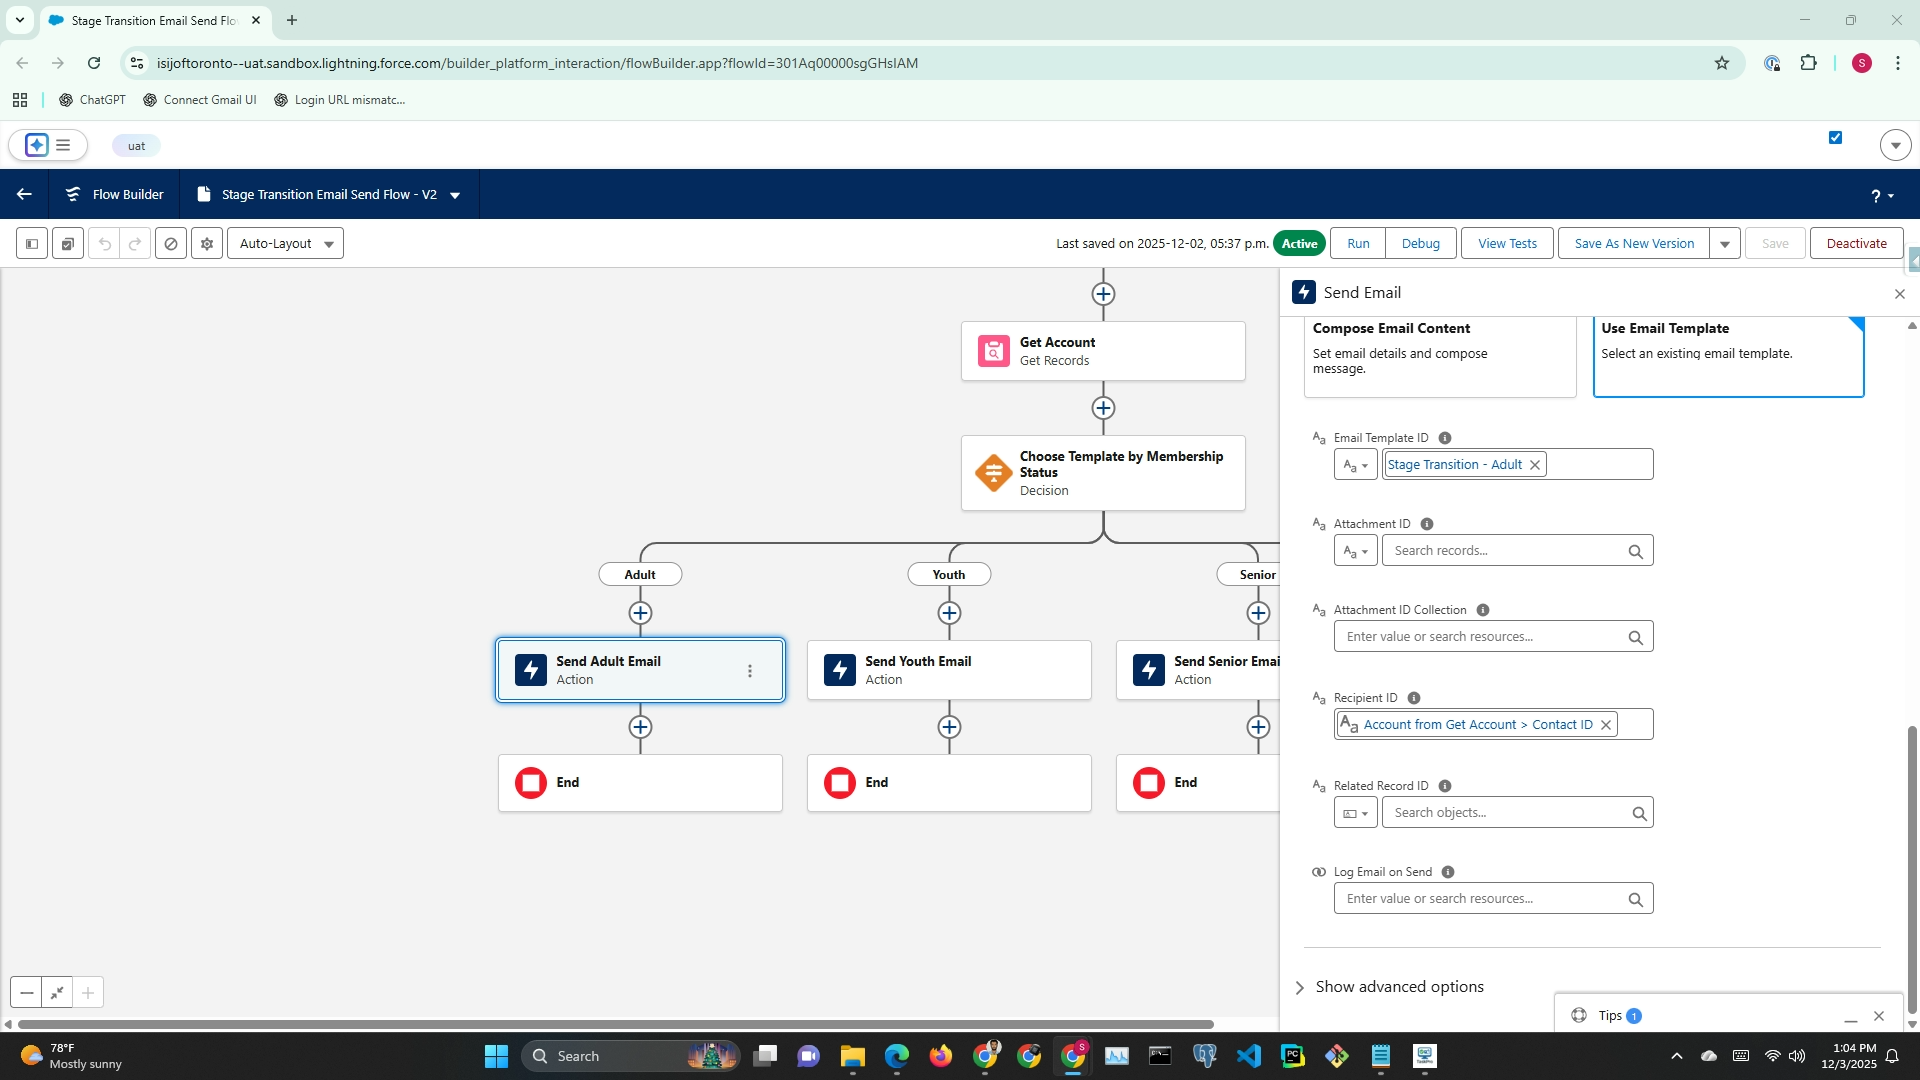The image size is (1920, 1080).
Task: Select Use Email Template option
Action: (x=1727, y=355)
